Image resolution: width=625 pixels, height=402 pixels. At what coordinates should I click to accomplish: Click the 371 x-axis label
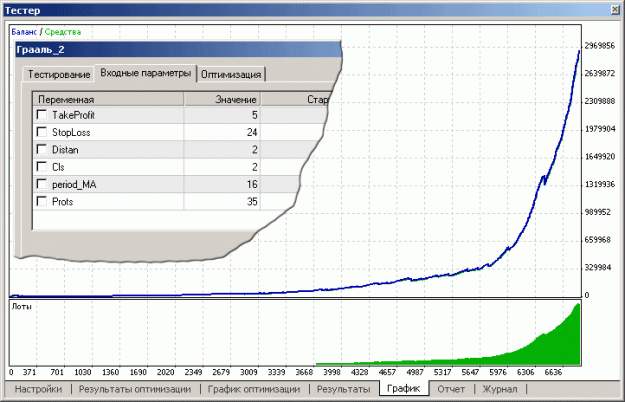29,372
